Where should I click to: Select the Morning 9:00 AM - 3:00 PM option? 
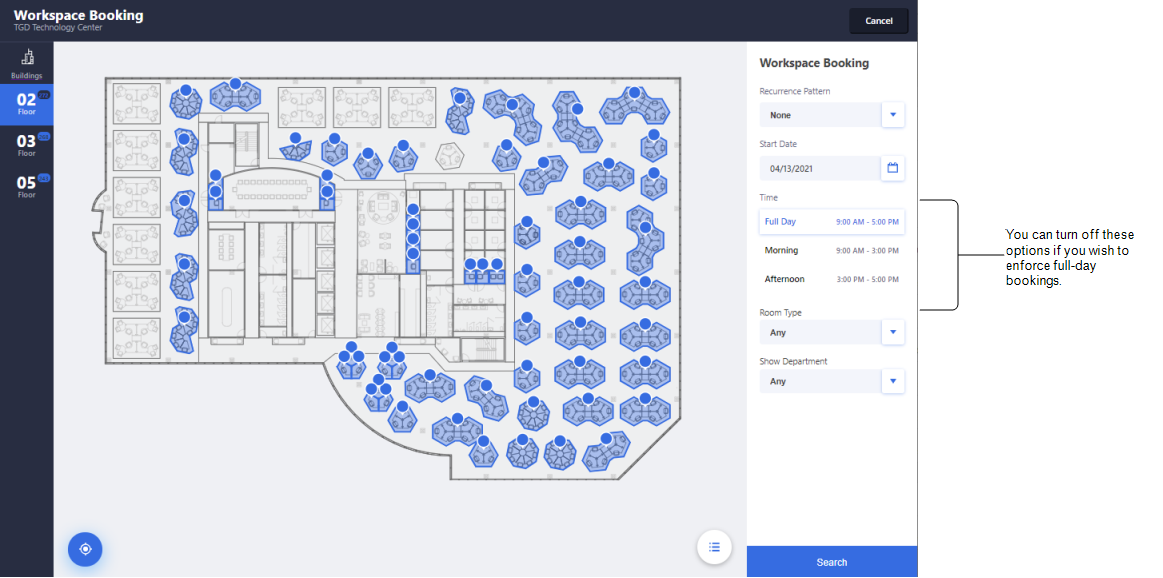click(831, 250)
